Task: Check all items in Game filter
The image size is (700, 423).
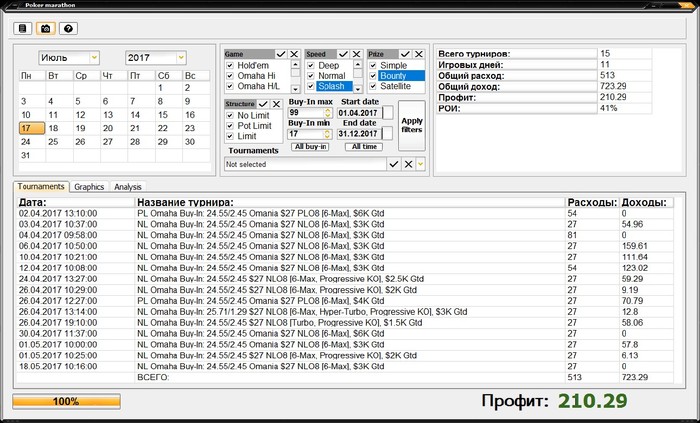Action: pyautogui.click(x=281, y=54)
